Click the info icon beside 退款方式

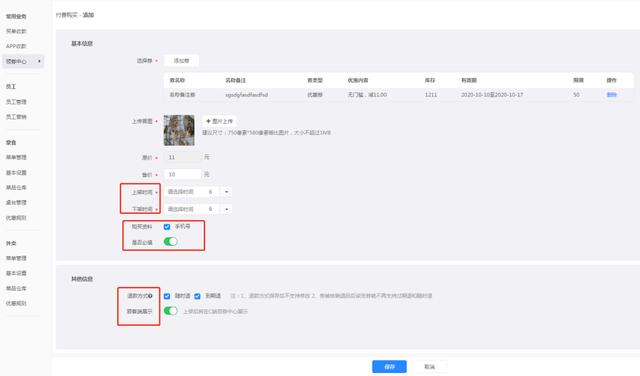(x=150, y=296)
